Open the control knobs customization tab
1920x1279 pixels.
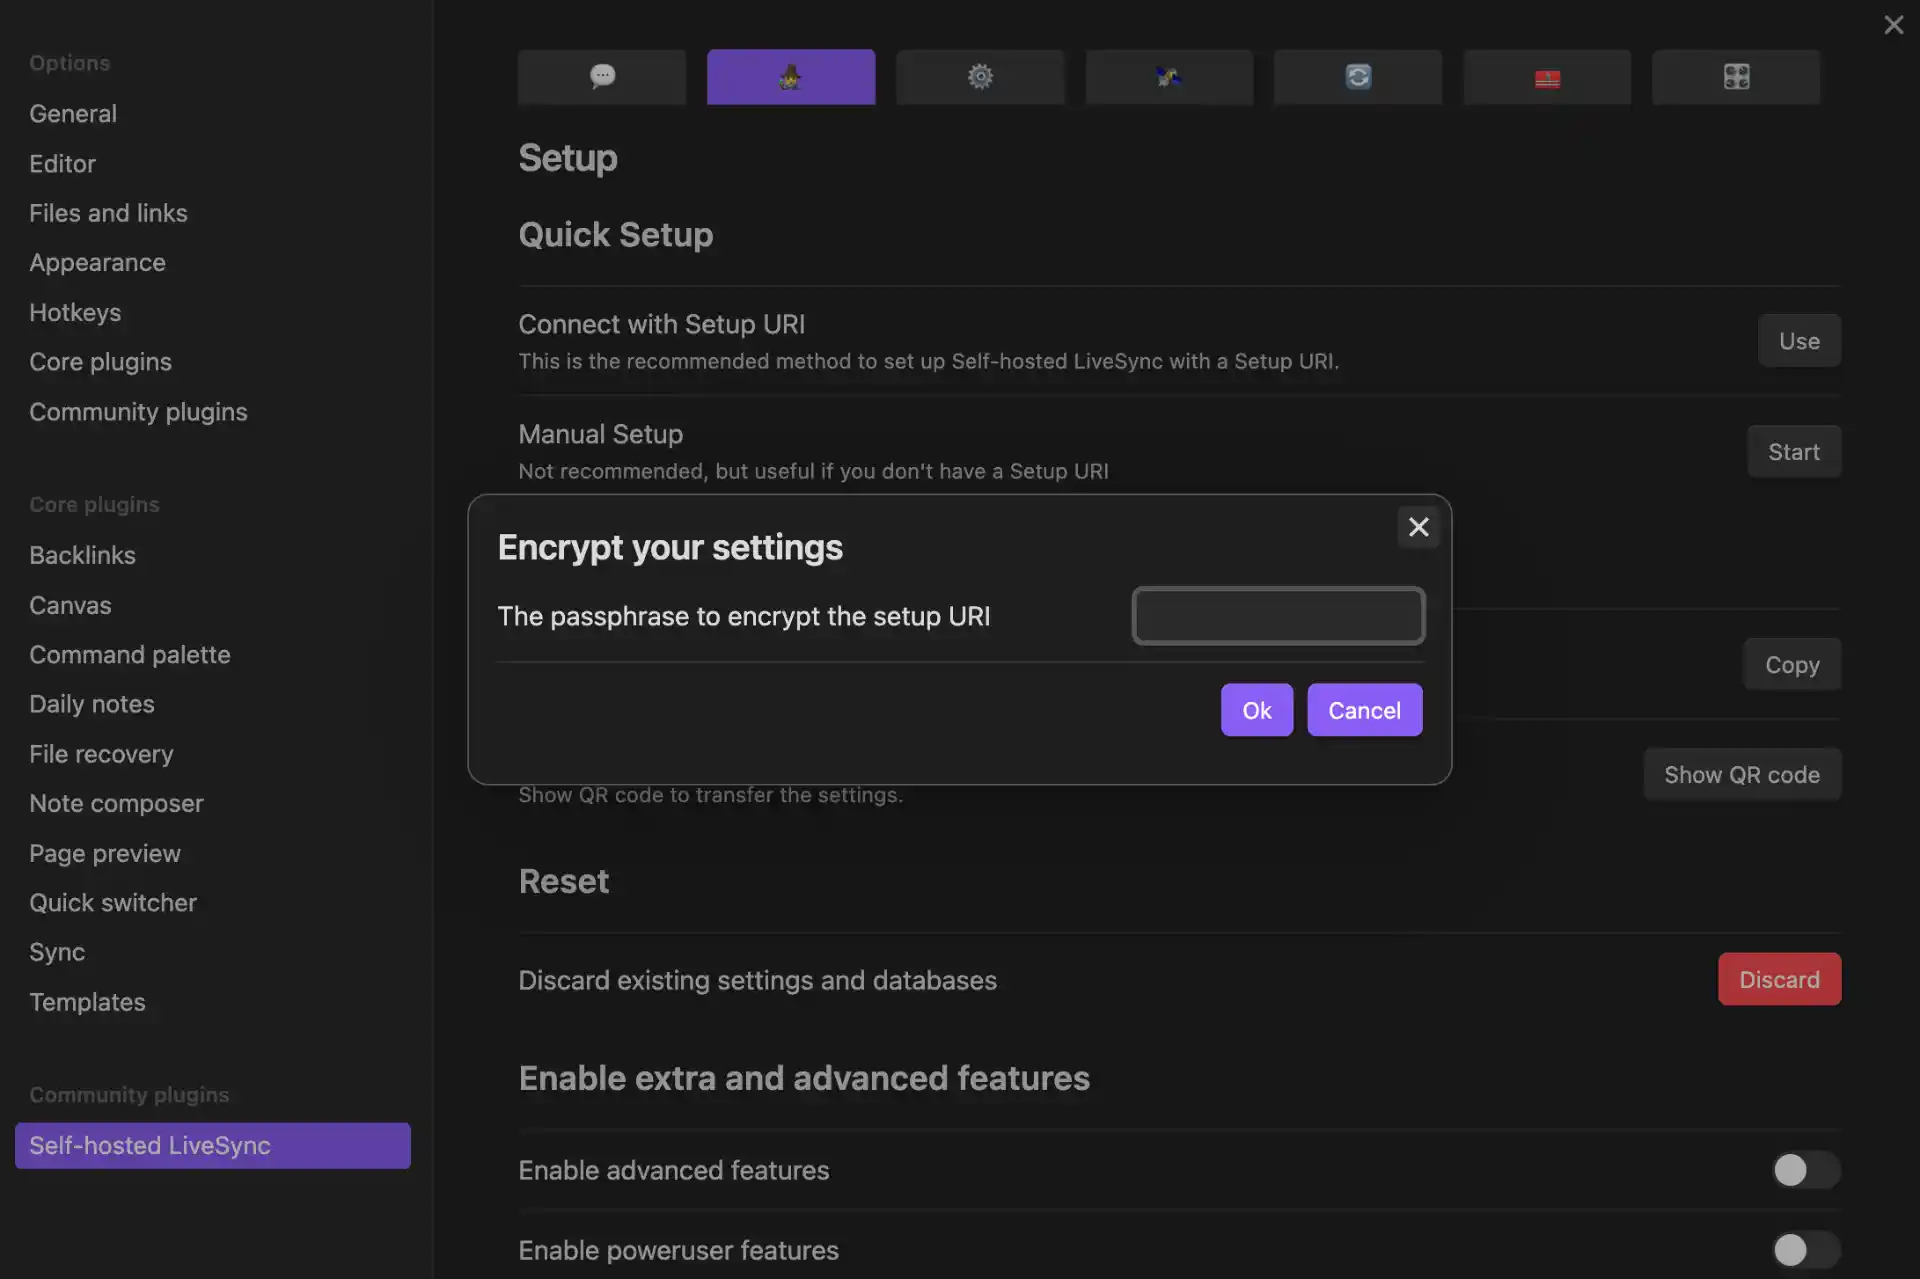(1735, 77)
